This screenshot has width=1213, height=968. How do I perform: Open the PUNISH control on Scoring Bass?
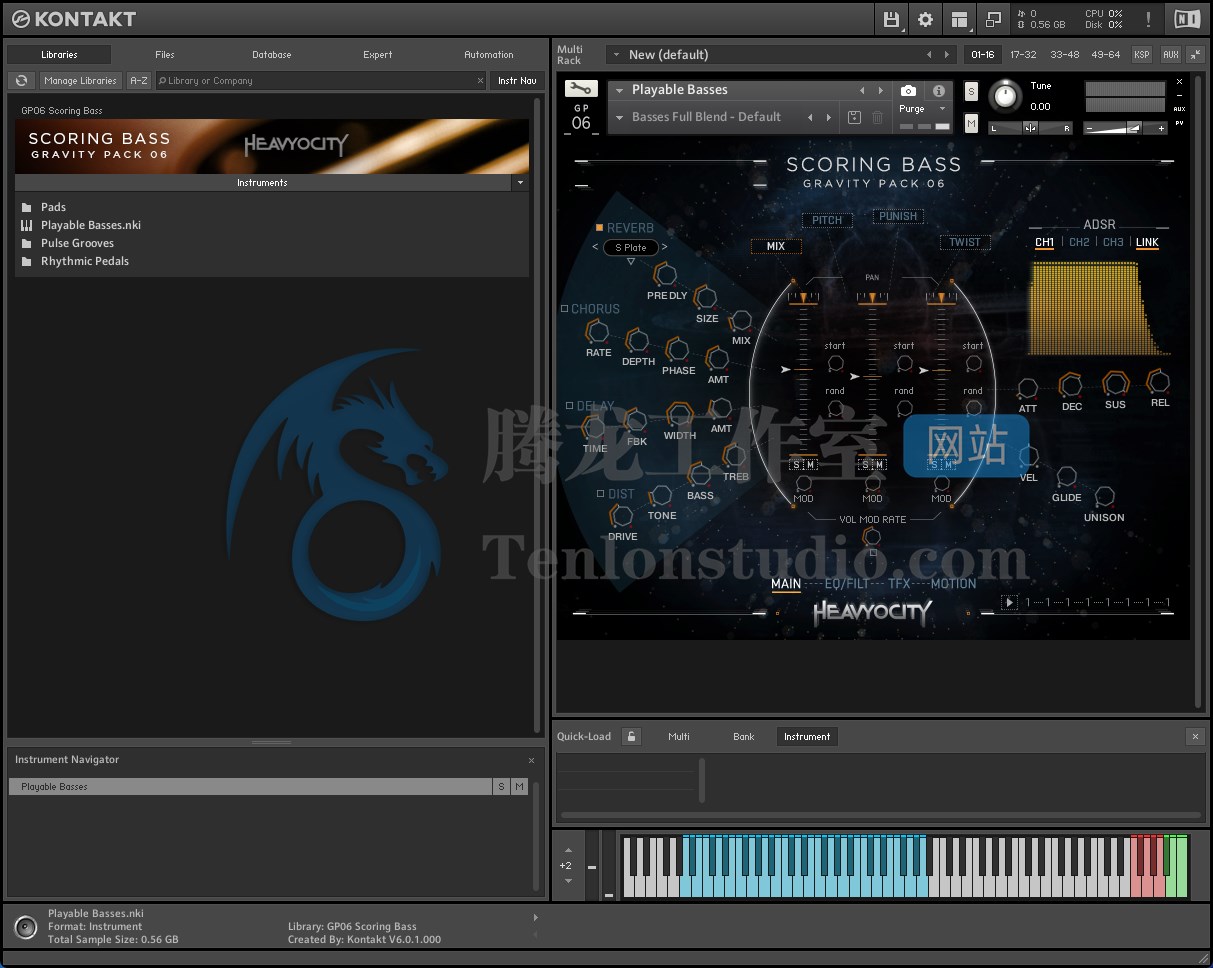click(x=897, y=216)
